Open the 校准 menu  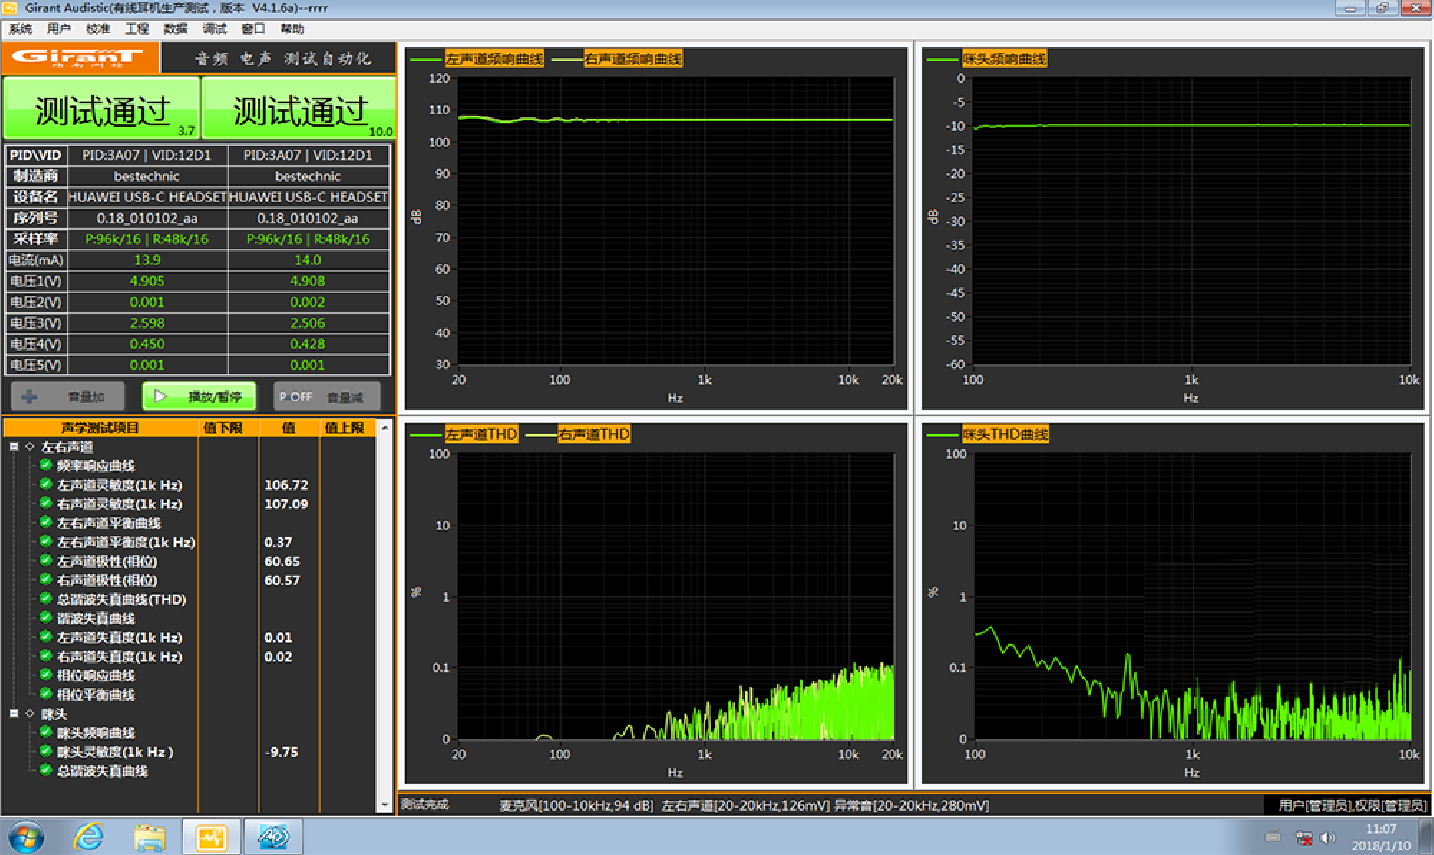[98, 29]
